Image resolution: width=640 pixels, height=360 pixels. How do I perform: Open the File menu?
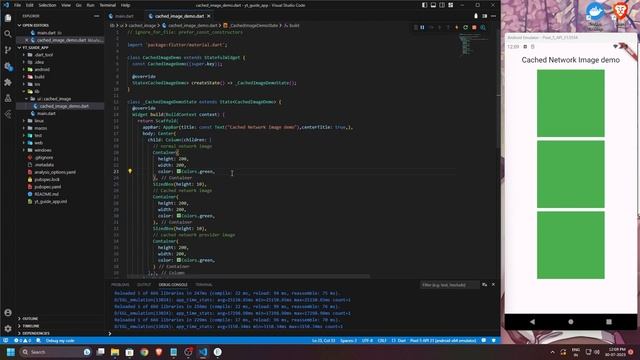tap(17, 5)
